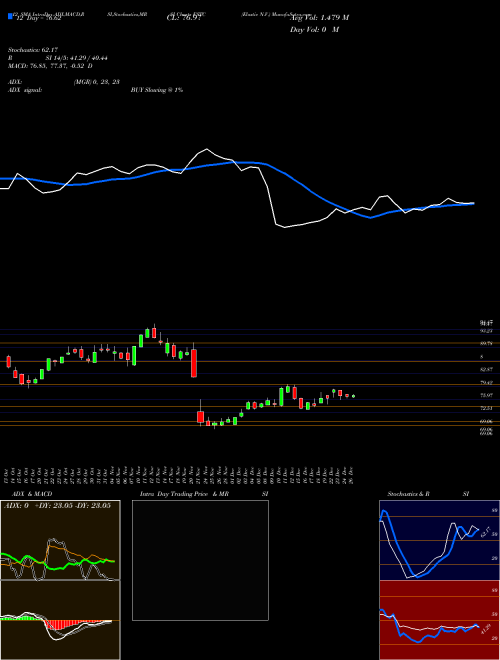Click the blue-background Stochastics chart panel

click(x=439, y=540)
